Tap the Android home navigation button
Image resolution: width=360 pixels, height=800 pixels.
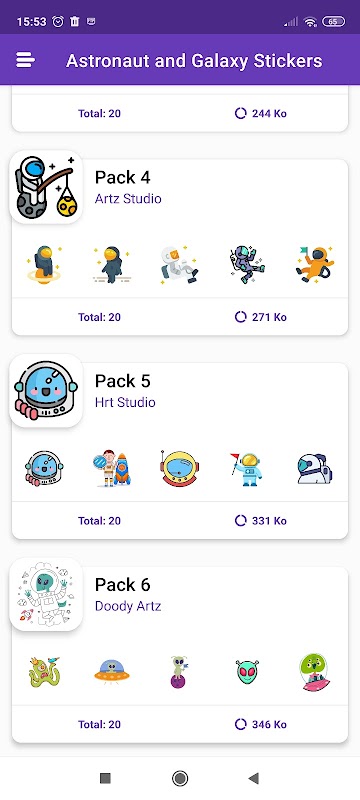(179, 778)
